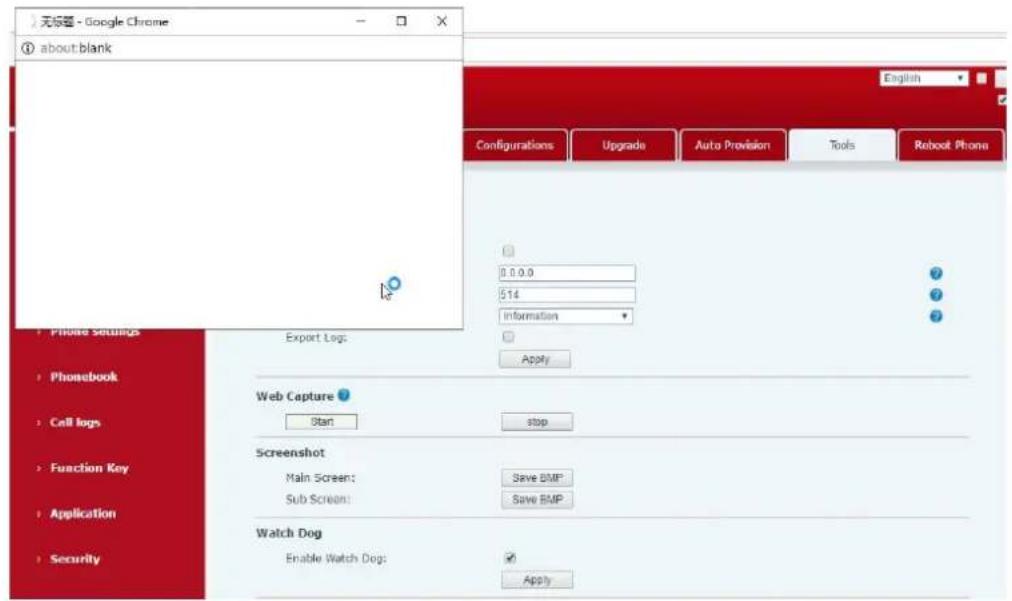The height and width of the screenshot is (601, 1012).
Task: Toggle checkbox above the 0.0.0.0 field
Action: pos(509,250)
